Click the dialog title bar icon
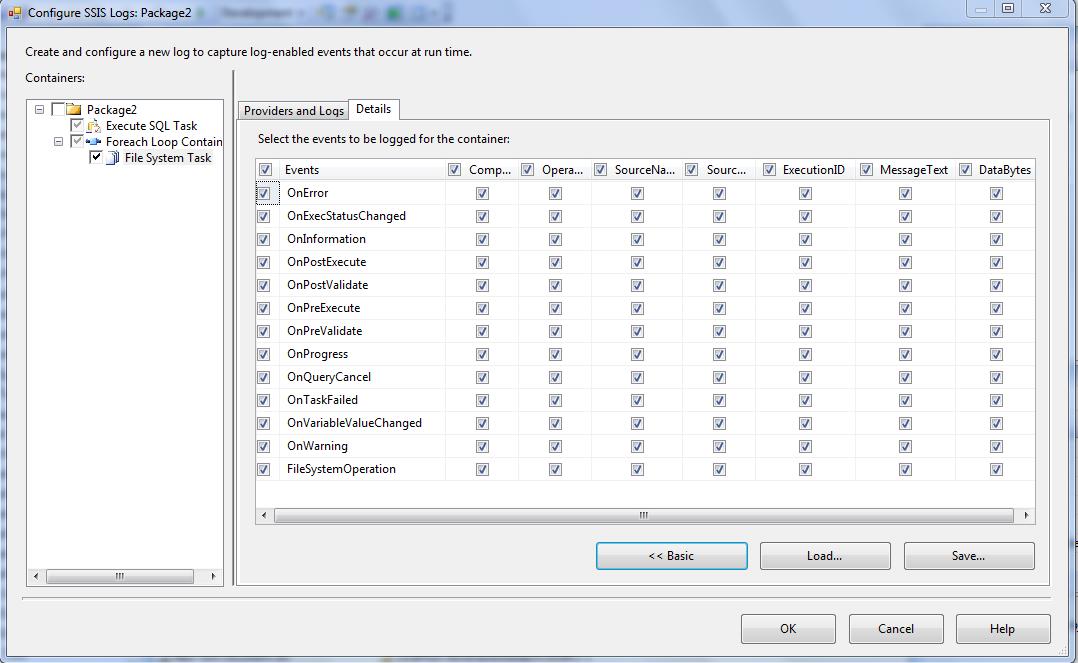The width and height of the screenshot is (1078, 663). point(14,12)
